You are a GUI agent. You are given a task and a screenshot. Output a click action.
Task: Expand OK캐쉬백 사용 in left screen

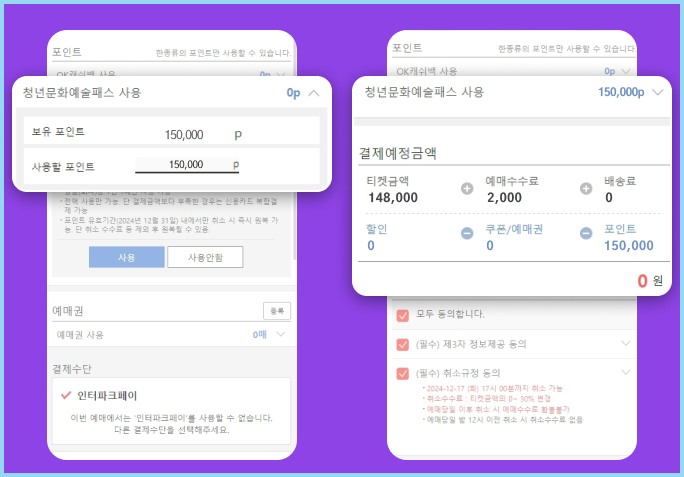click(280, 75)
